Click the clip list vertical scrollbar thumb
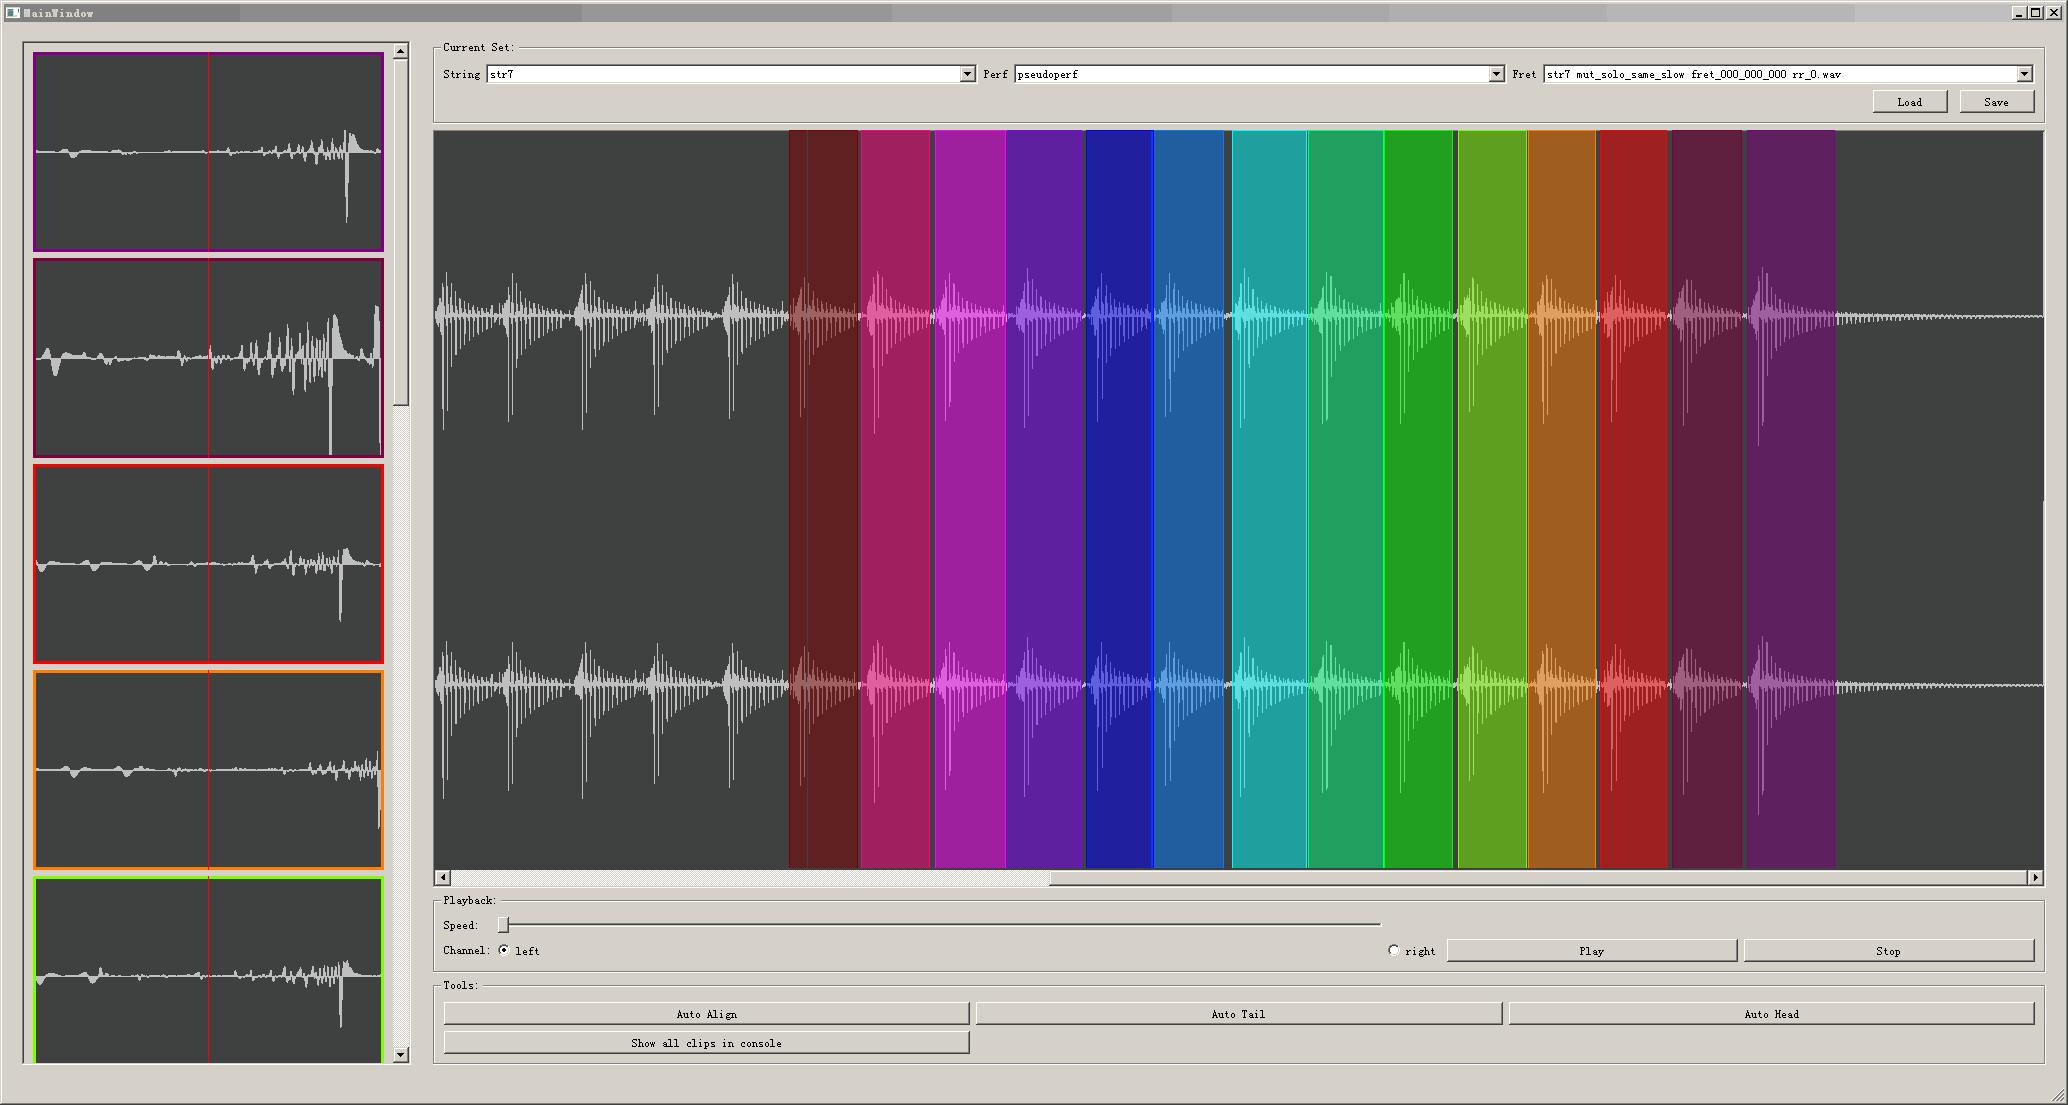2068x1105 pixels. click(x=401, y=232)
